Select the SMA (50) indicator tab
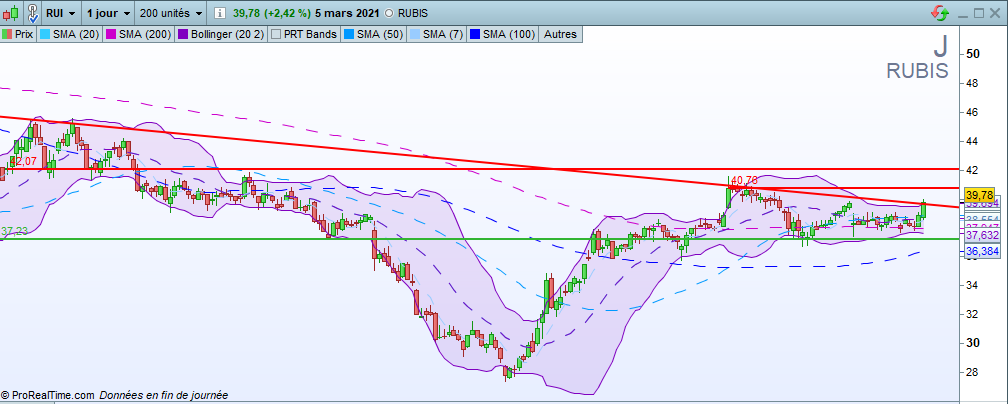1008x404 pixels. coord(372,34)
